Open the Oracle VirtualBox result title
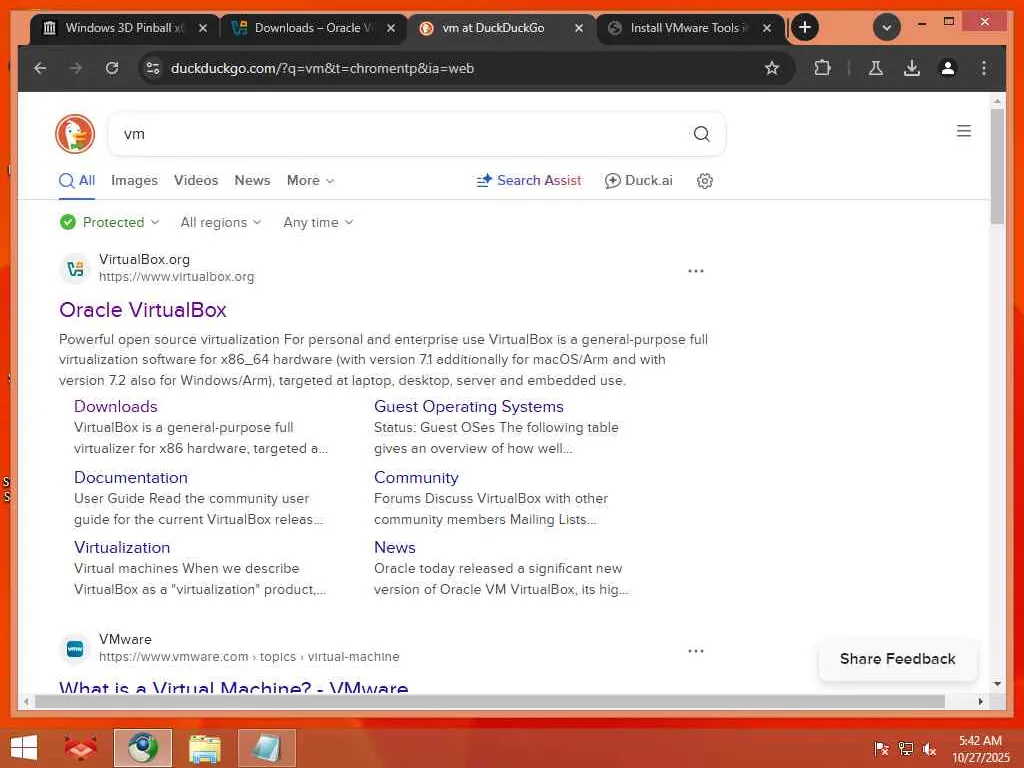Viewport: 1024px width, 768px height. 142,310
